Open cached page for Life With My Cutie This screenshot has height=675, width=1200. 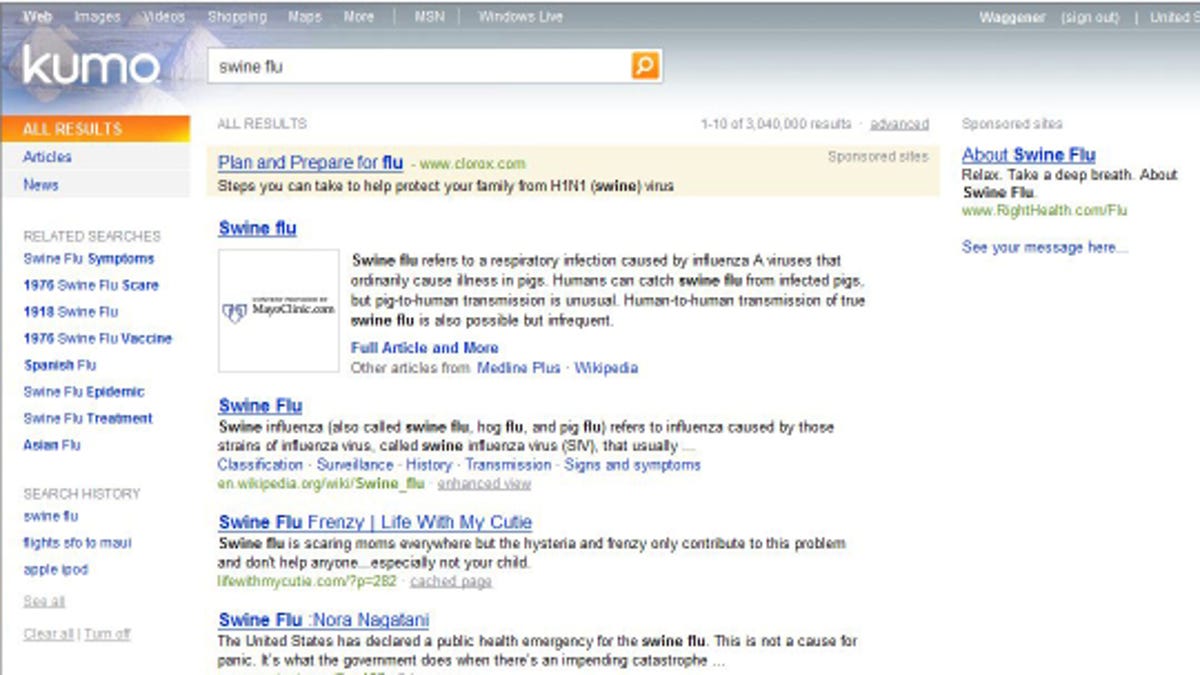[451, 581]
